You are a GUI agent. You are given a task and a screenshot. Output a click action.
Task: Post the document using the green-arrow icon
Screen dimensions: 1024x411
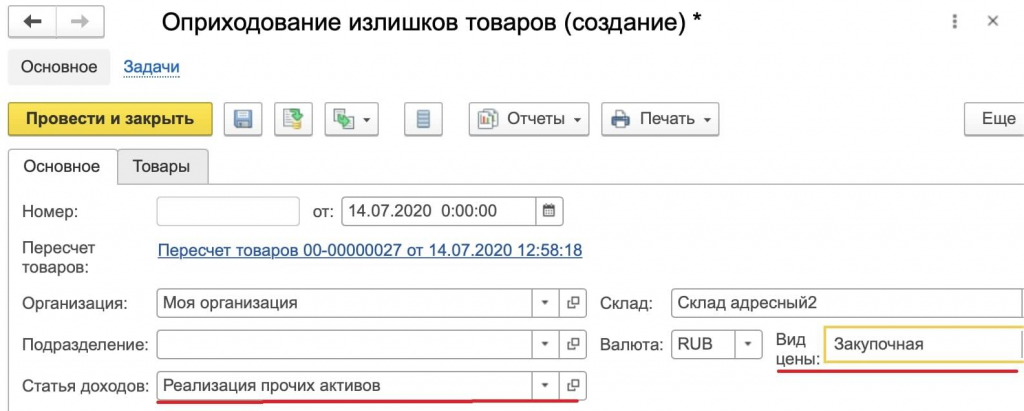click(293, 119)
